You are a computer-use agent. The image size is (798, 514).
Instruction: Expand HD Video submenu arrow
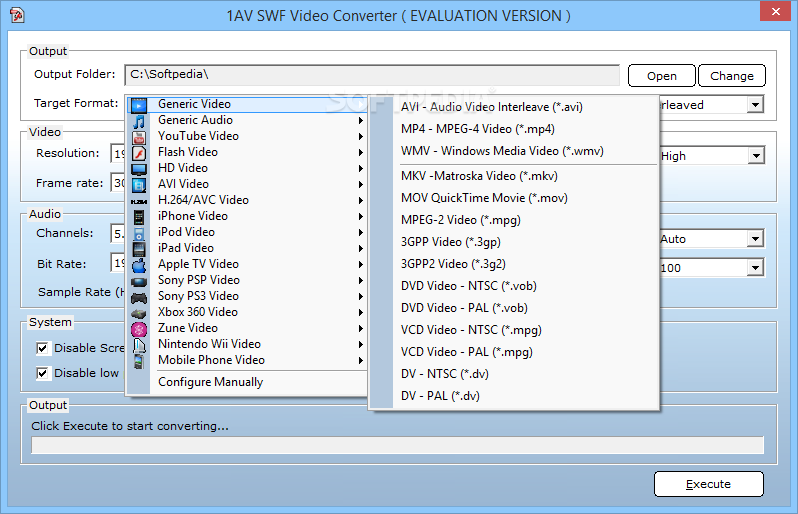click(x=360, y=168)
